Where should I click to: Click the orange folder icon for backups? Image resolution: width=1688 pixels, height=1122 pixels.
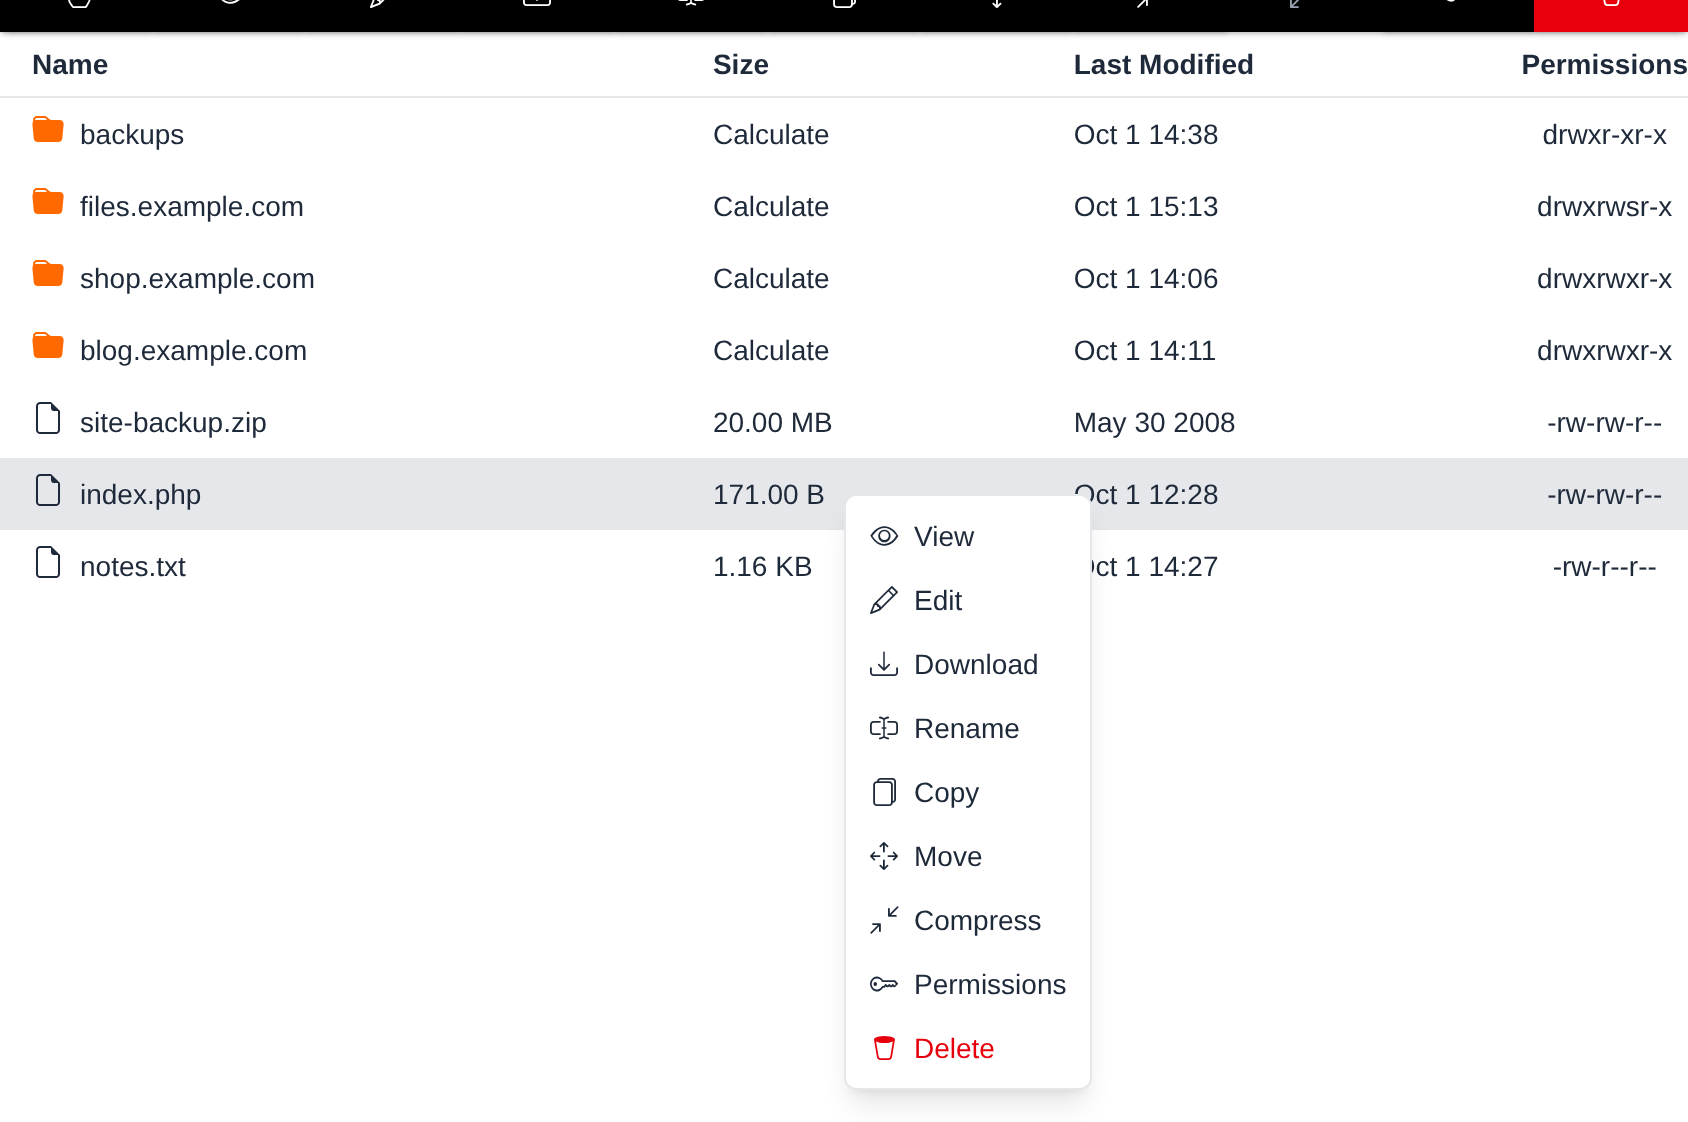pyautogui.click(x=48, y=130)
